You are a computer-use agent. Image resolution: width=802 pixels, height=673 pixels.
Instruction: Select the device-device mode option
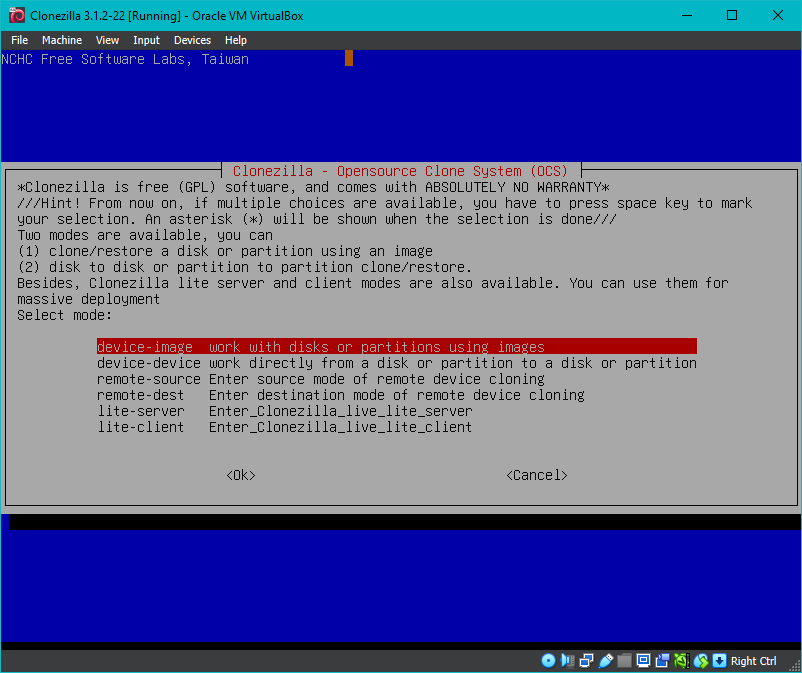tap(396, 363)
